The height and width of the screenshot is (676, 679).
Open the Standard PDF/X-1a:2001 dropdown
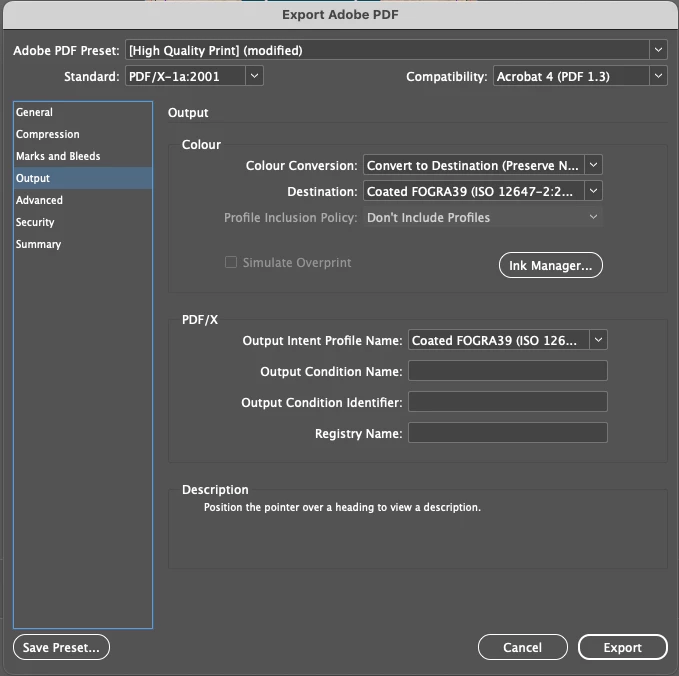coord(194,76)
